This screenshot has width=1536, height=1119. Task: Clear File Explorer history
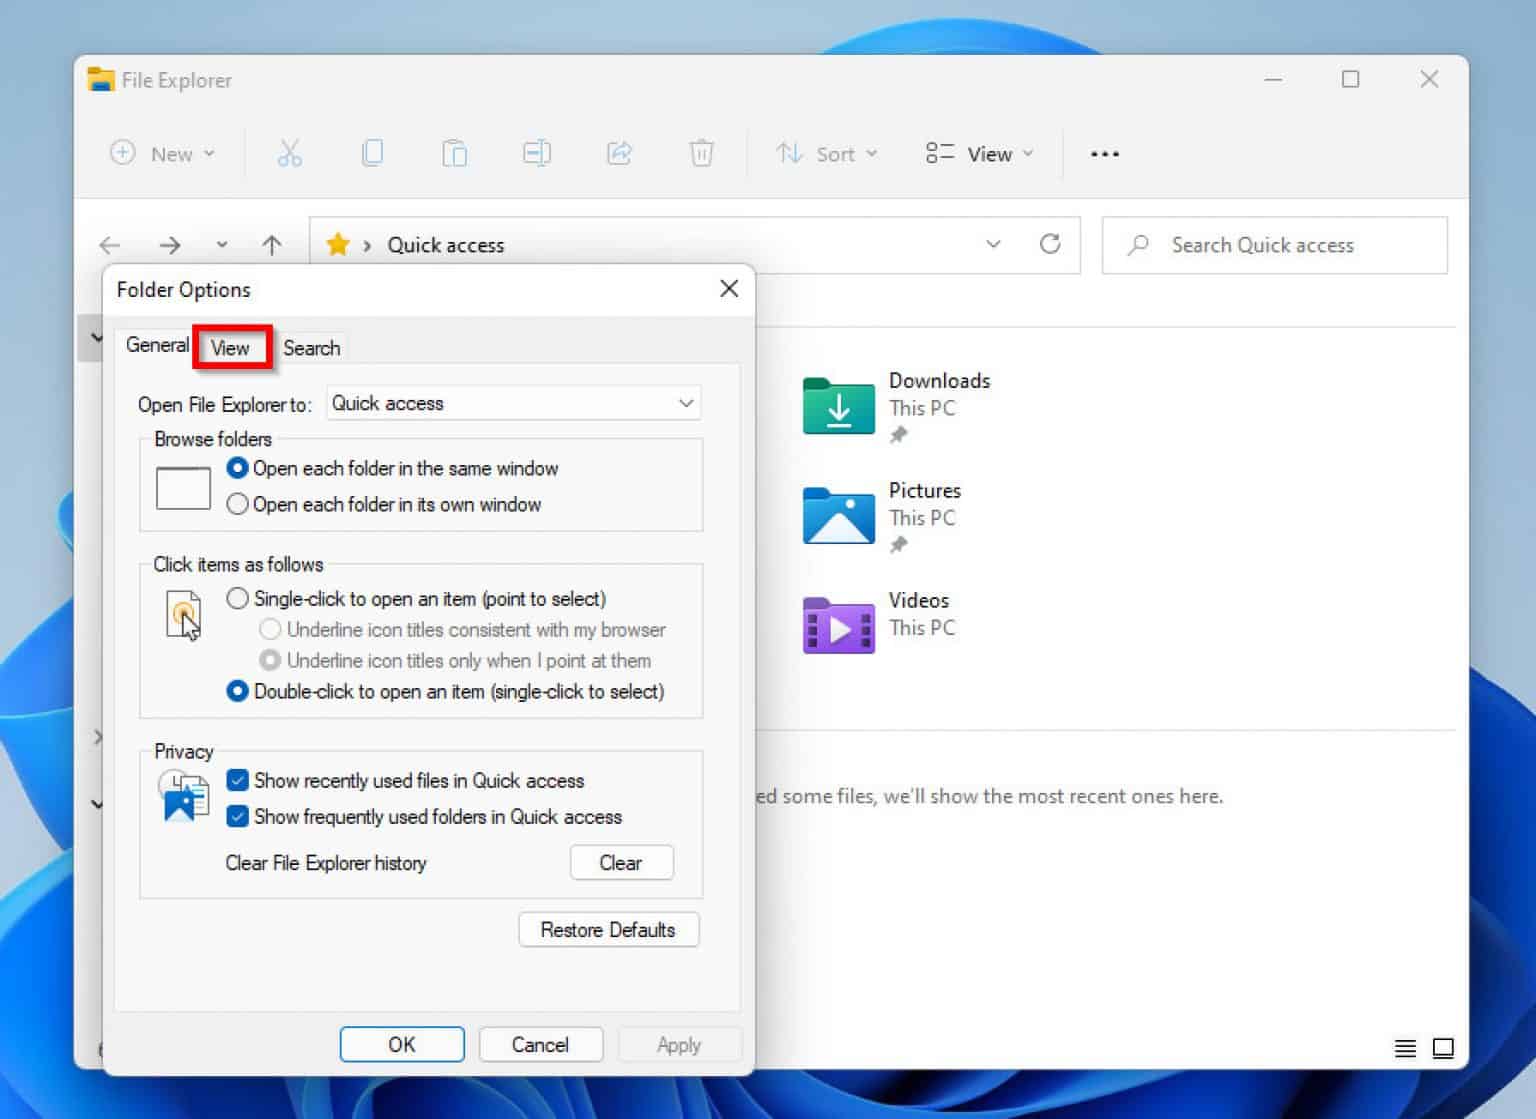tap(621, 862)
